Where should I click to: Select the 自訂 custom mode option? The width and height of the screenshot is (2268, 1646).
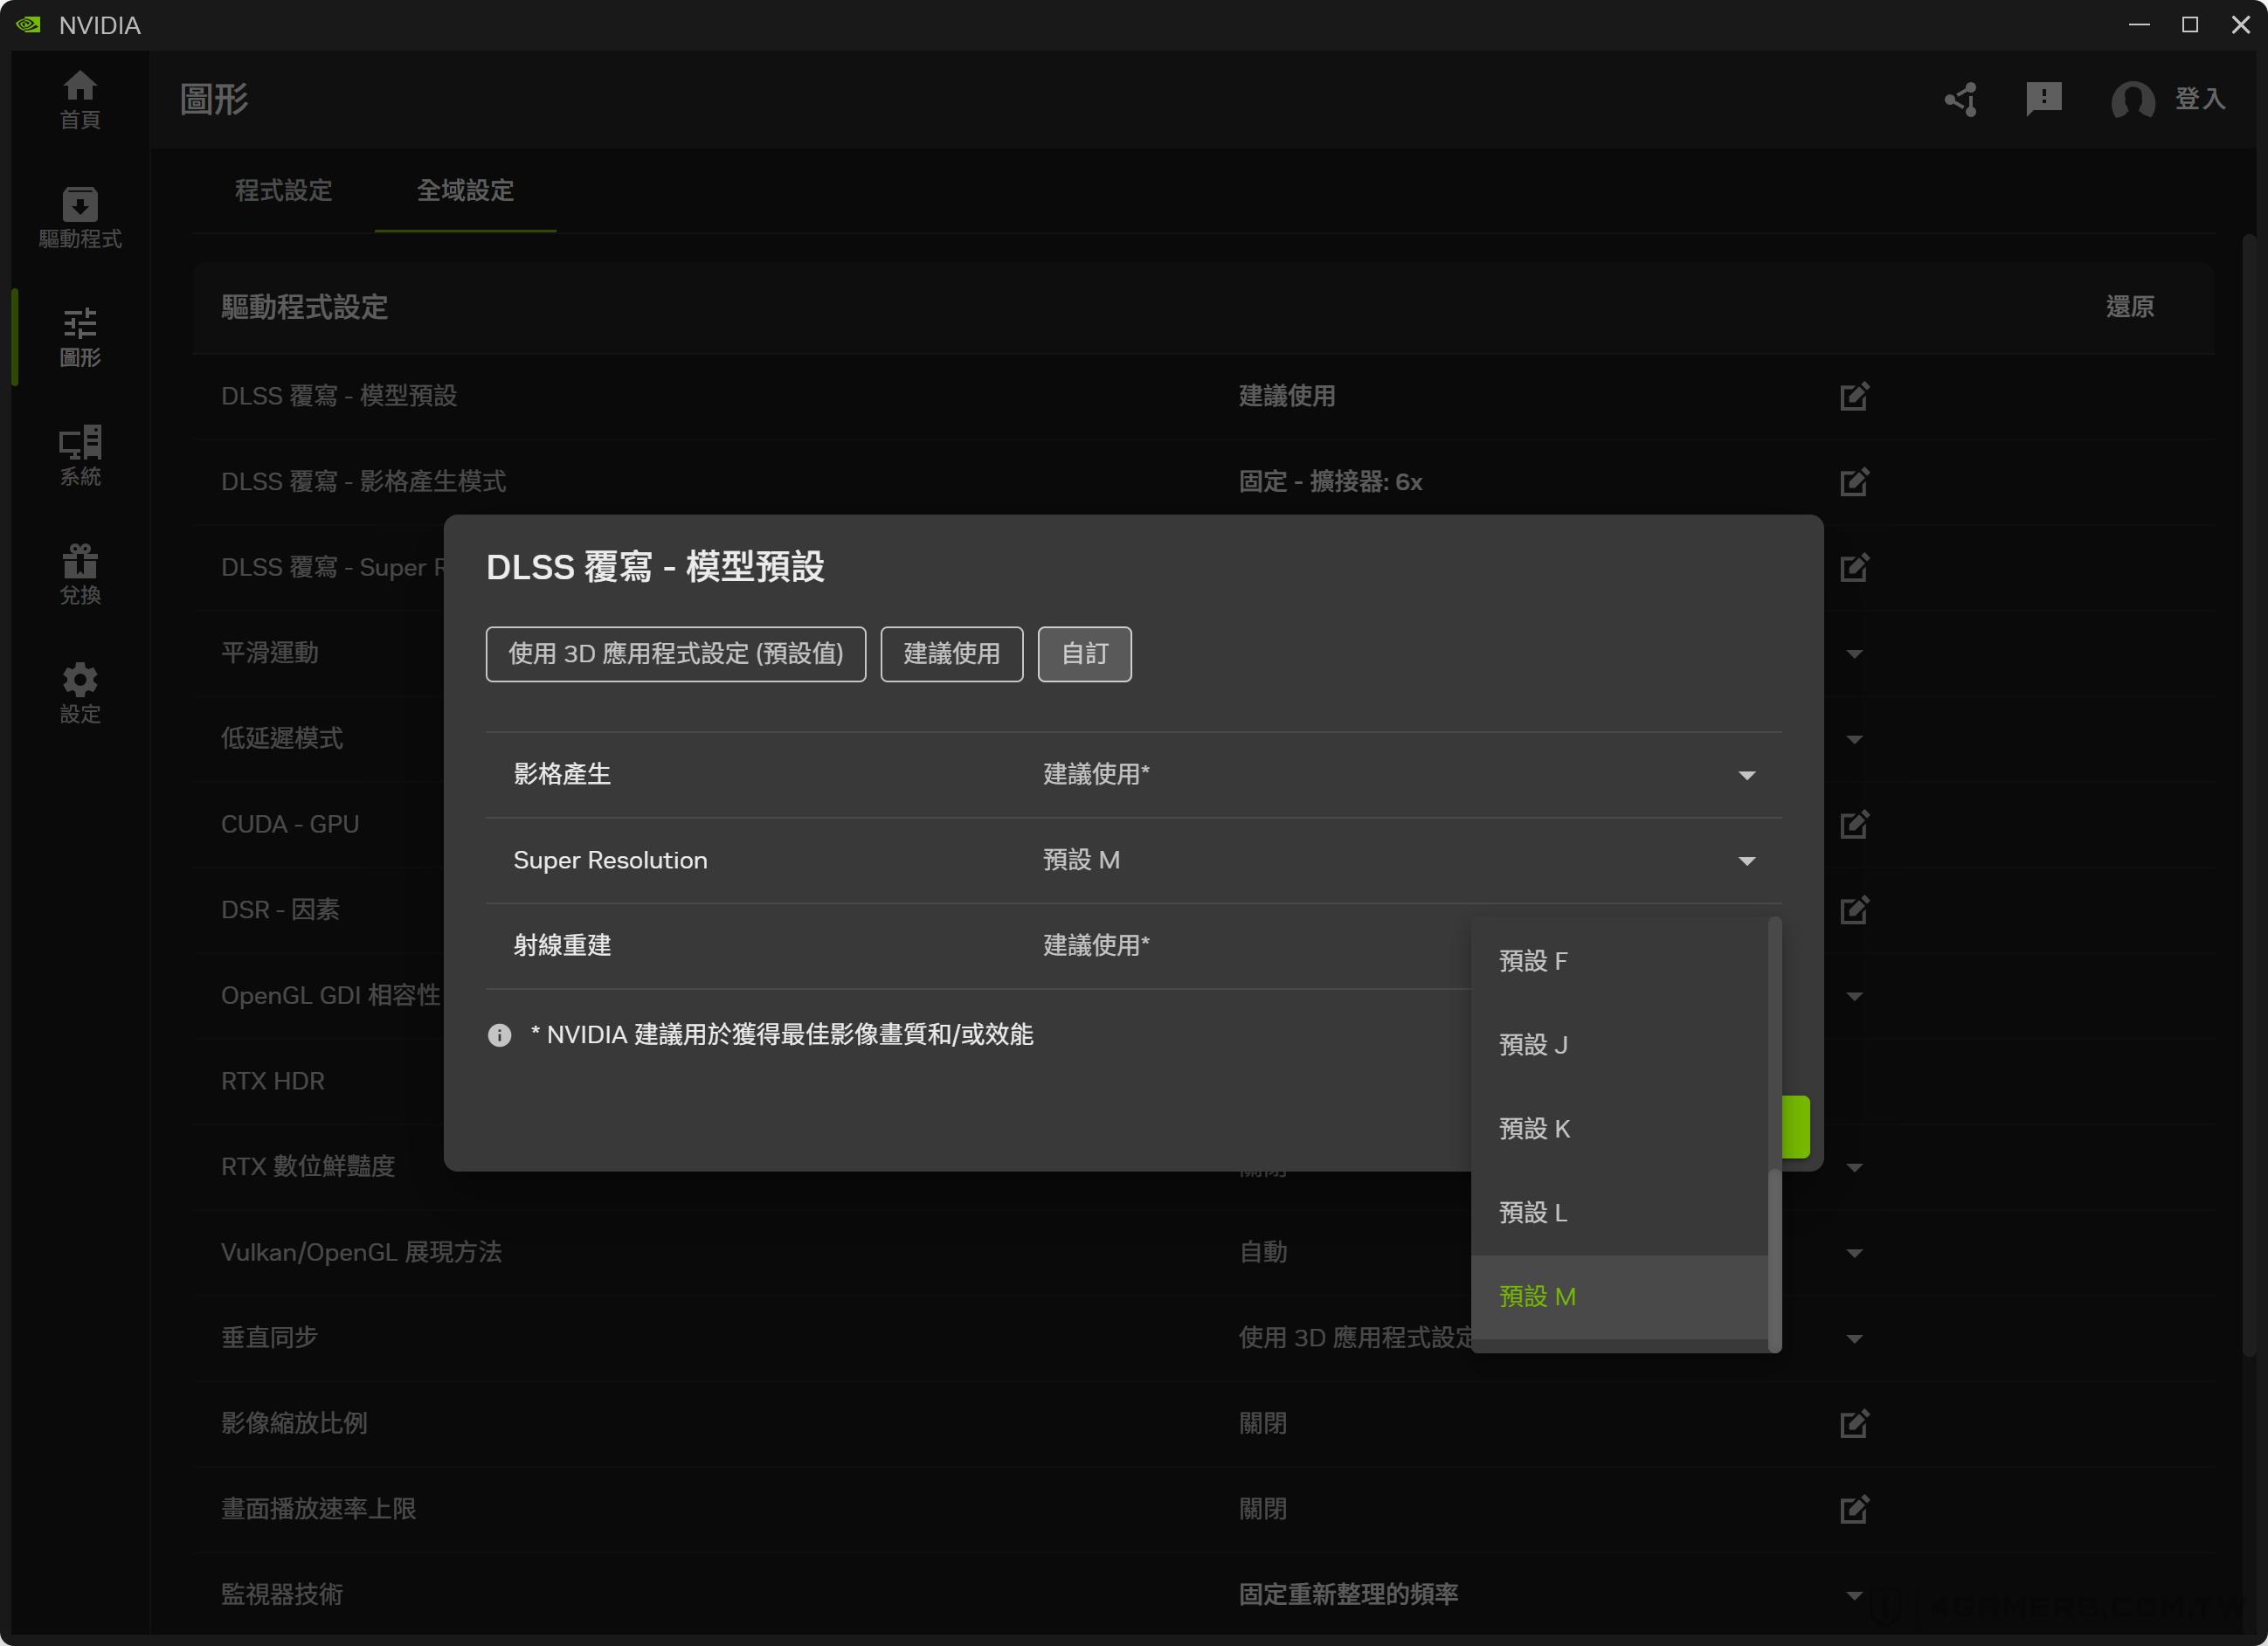point(1084,653)
